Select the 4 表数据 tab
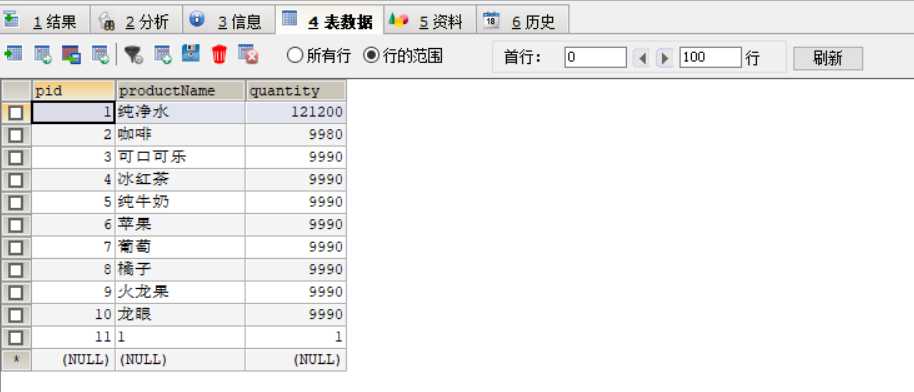The height and width of the screenshot is (392, 914). (330, 20)
